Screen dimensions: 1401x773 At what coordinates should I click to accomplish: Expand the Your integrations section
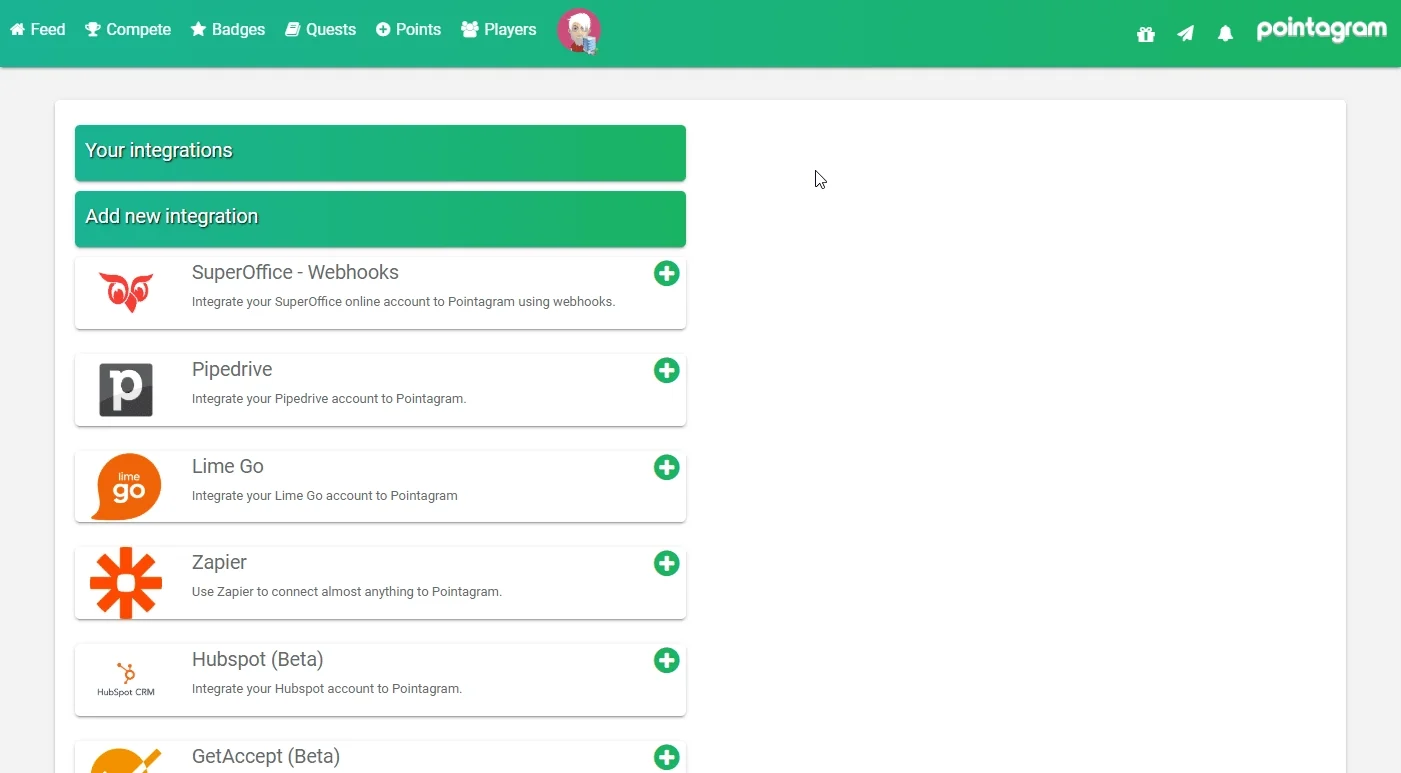tap(380, 153)
